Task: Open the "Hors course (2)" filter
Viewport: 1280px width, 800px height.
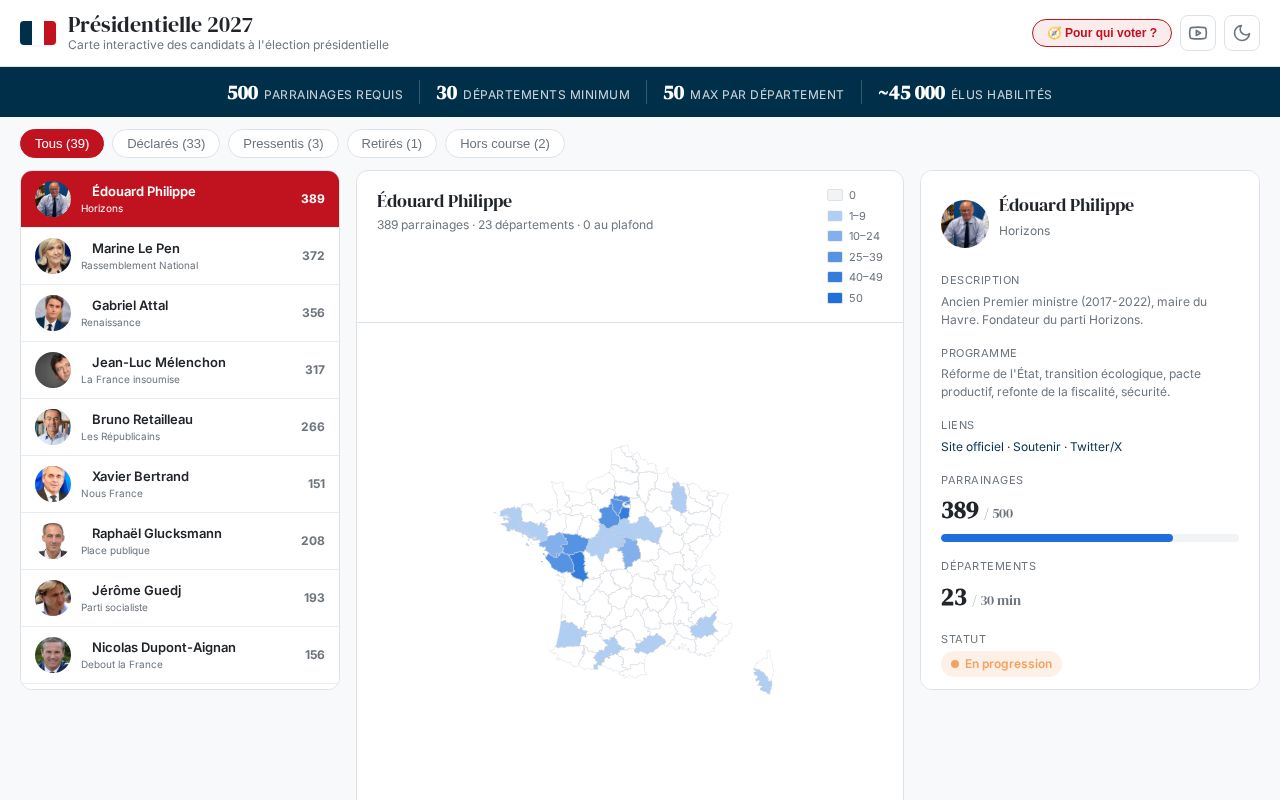Action: [x=505, y=144]
